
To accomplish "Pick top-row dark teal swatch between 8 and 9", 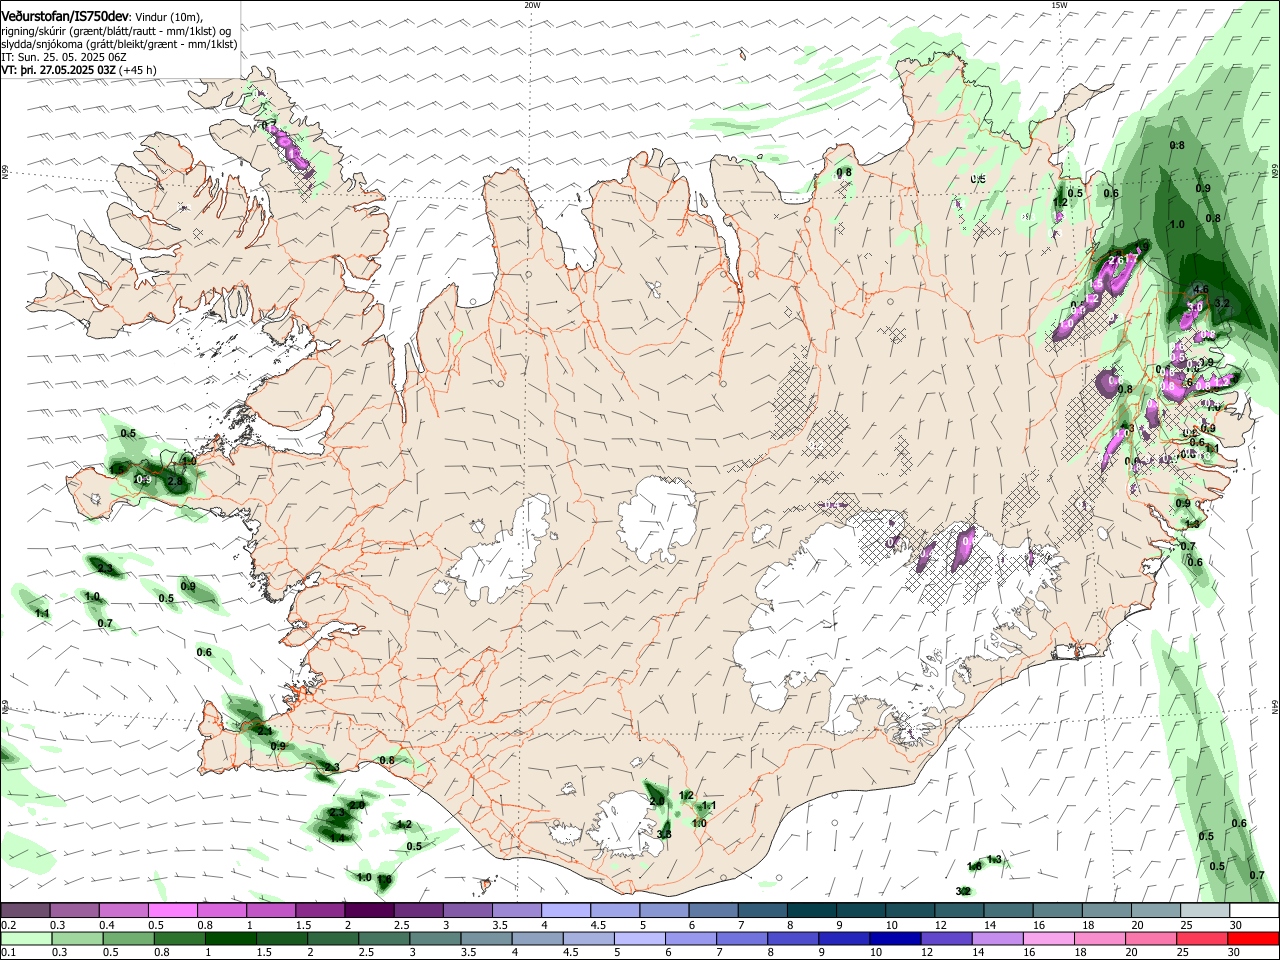I will coord(810,911).
